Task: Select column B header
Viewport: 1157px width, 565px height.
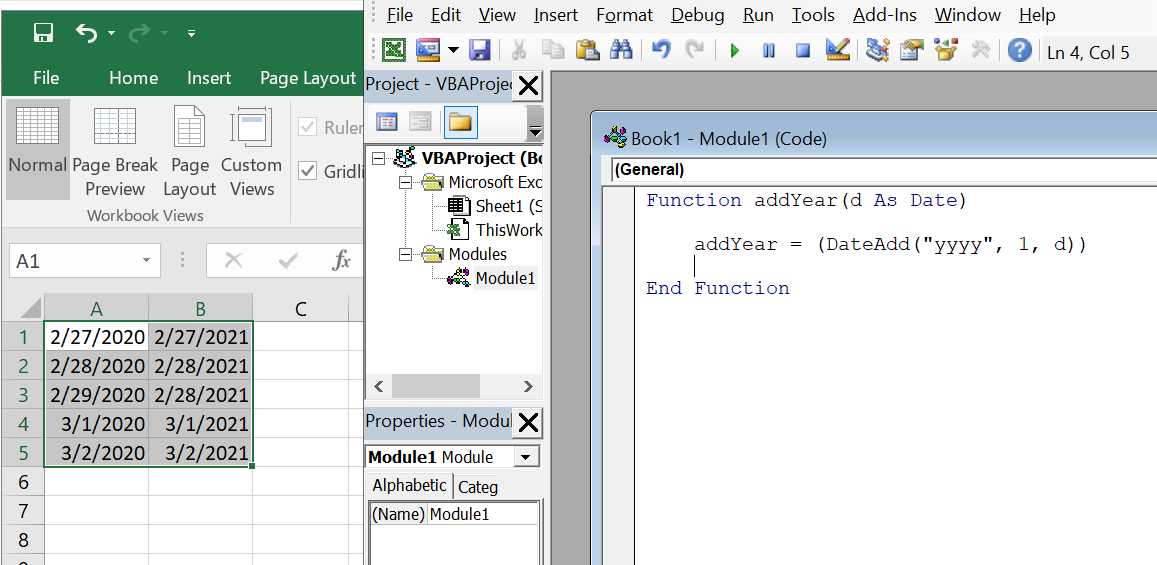Action: pos(201,308)
